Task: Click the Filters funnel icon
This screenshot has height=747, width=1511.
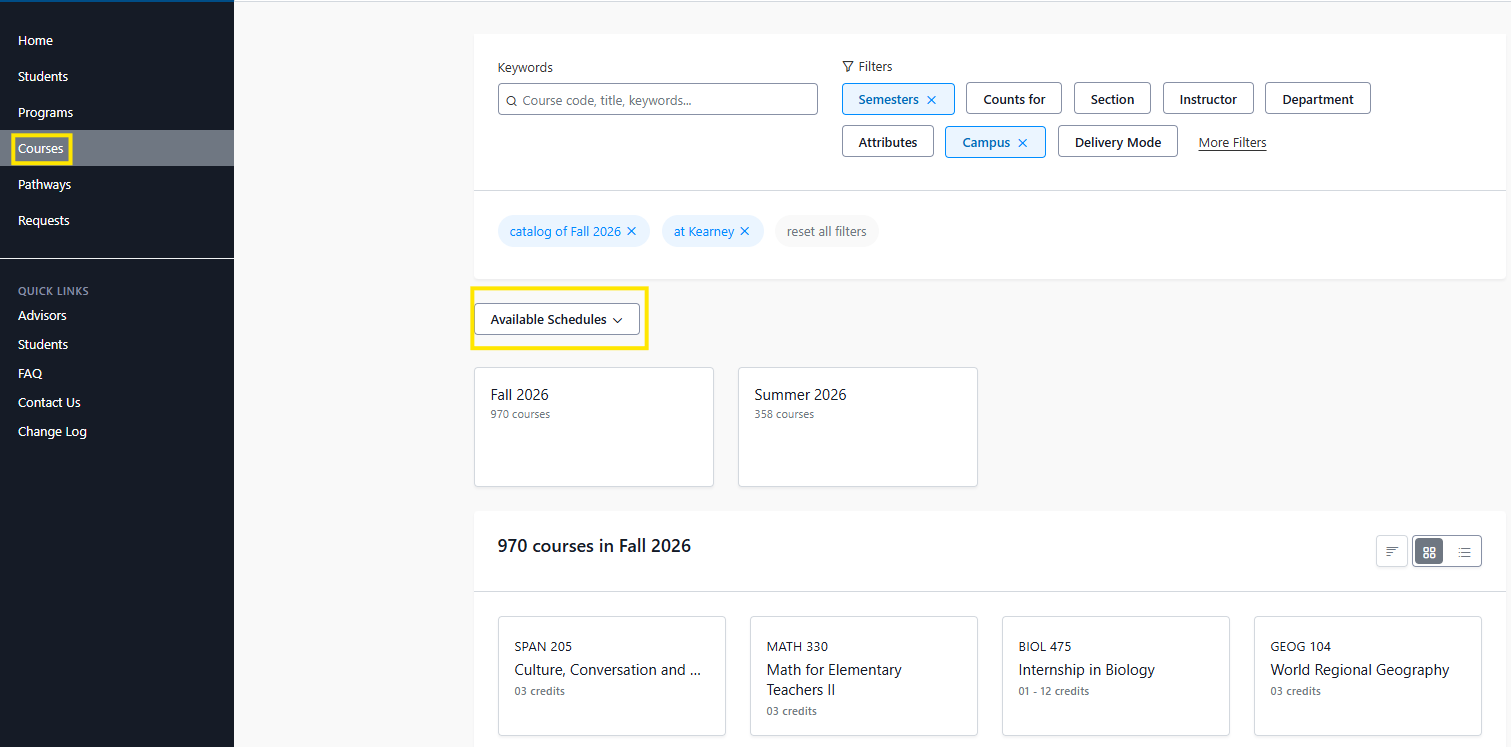Action: coord(848,67)
